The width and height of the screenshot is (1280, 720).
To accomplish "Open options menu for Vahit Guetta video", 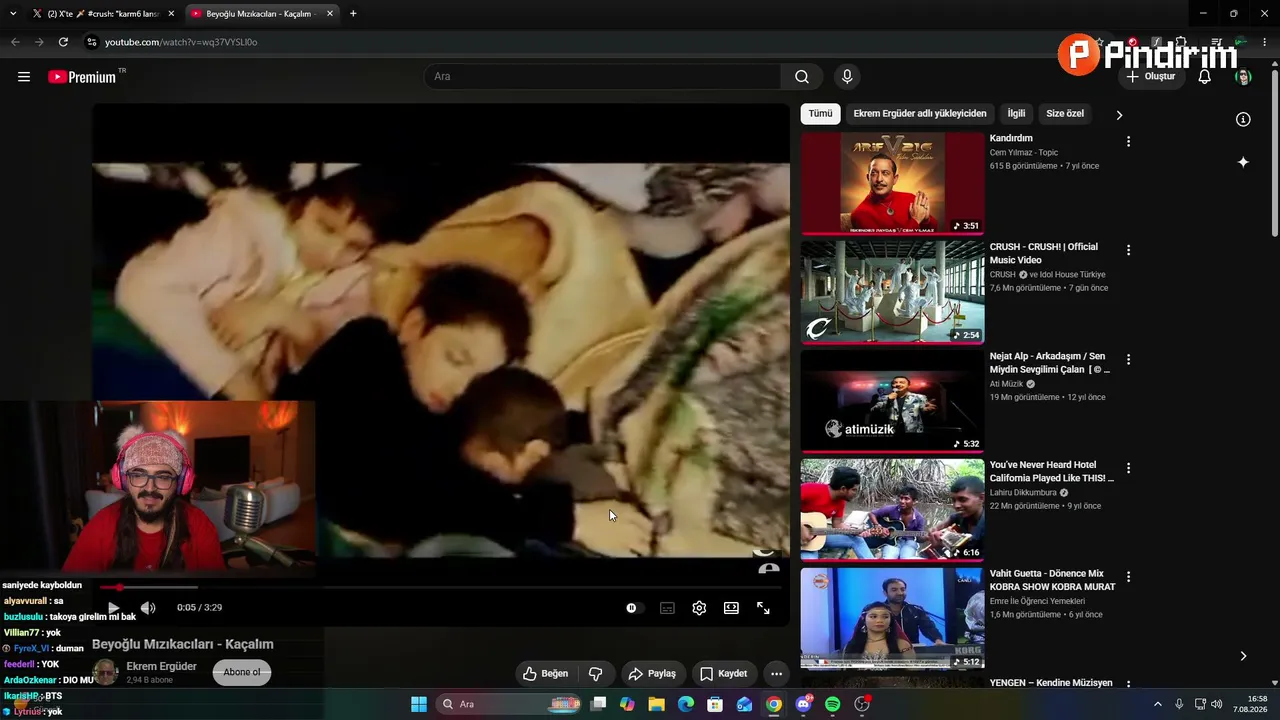I will pyautogui.click(x=1128, y=577).
